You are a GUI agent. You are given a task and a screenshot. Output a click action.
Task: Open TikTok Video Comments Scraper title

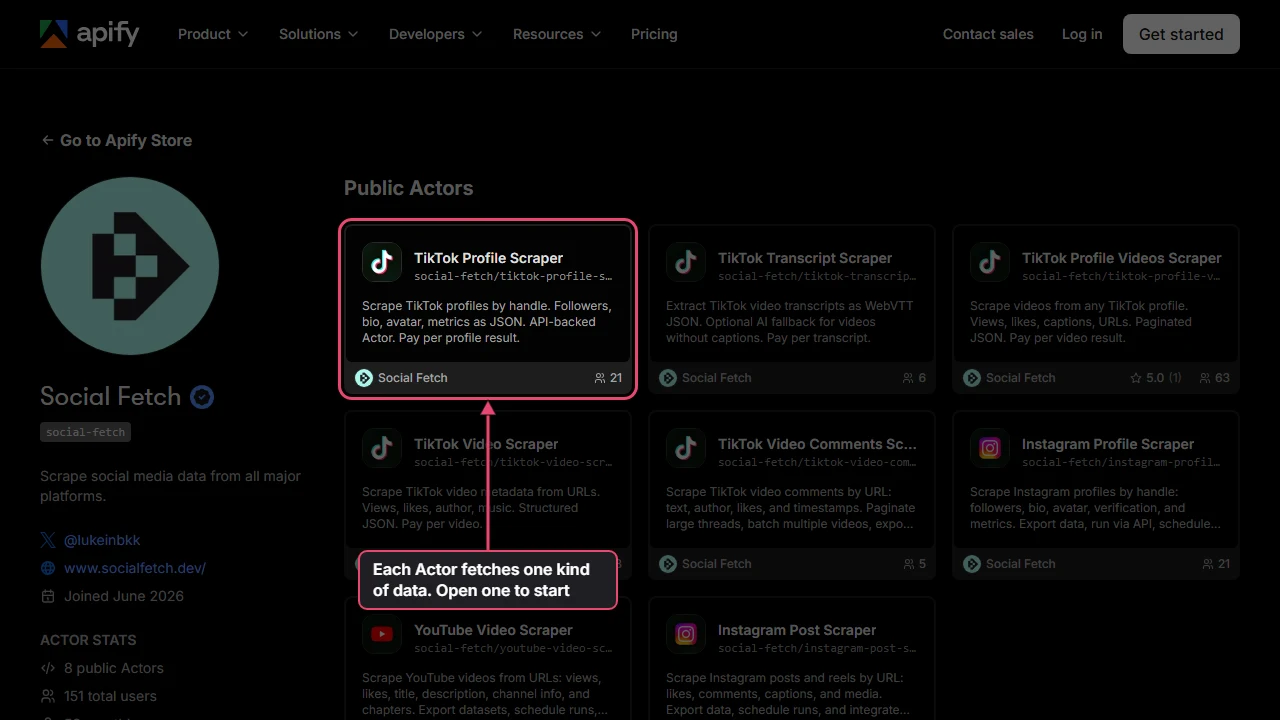coord(817,444)
